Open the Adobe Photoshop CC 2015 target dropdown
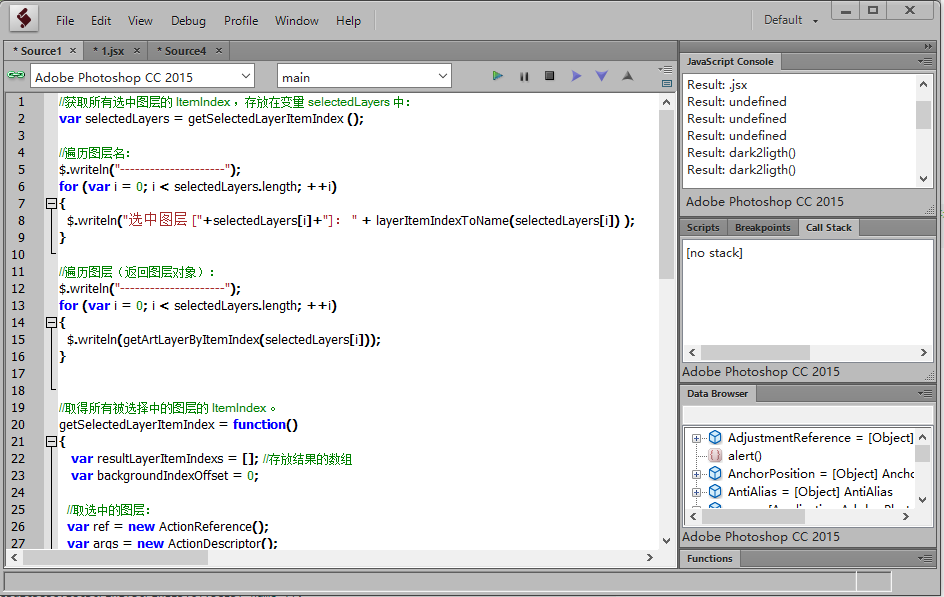The width and height of the screenshot is (944, 597). pos(142,76)
